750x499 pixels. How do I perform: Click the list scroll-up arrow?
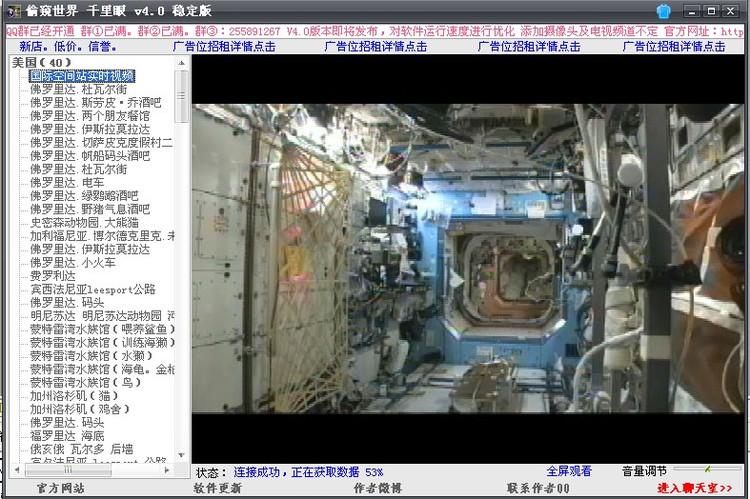pos(181,63)
